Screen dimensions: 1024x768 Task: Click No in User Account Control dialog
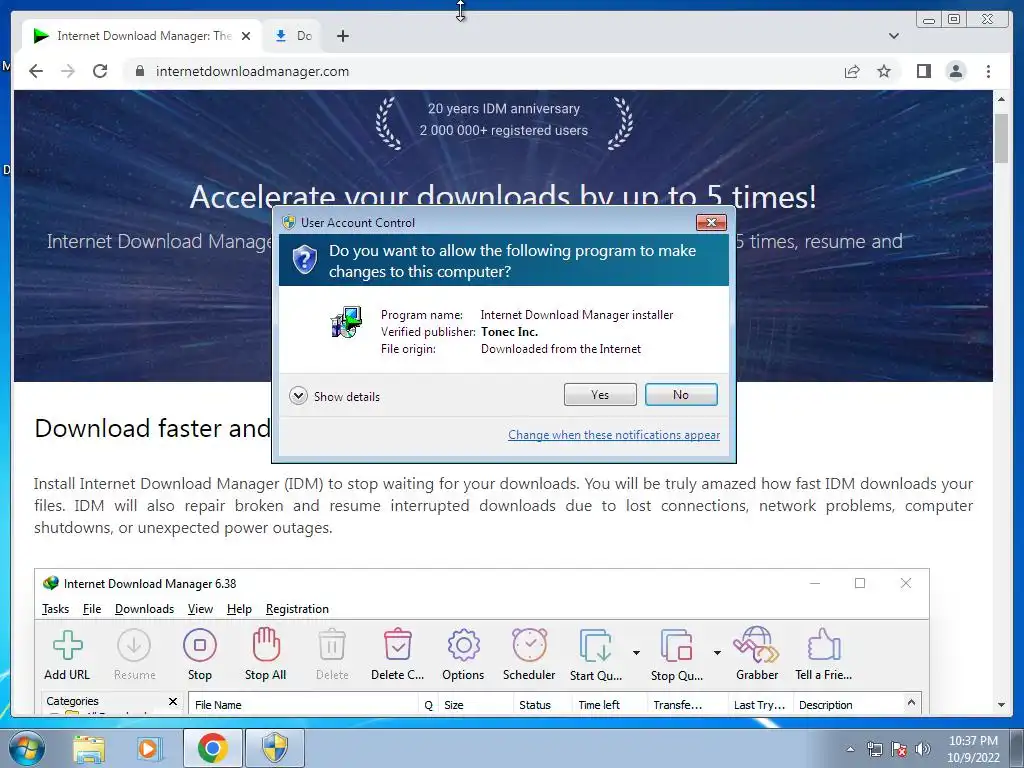click(x=681, y=394)
